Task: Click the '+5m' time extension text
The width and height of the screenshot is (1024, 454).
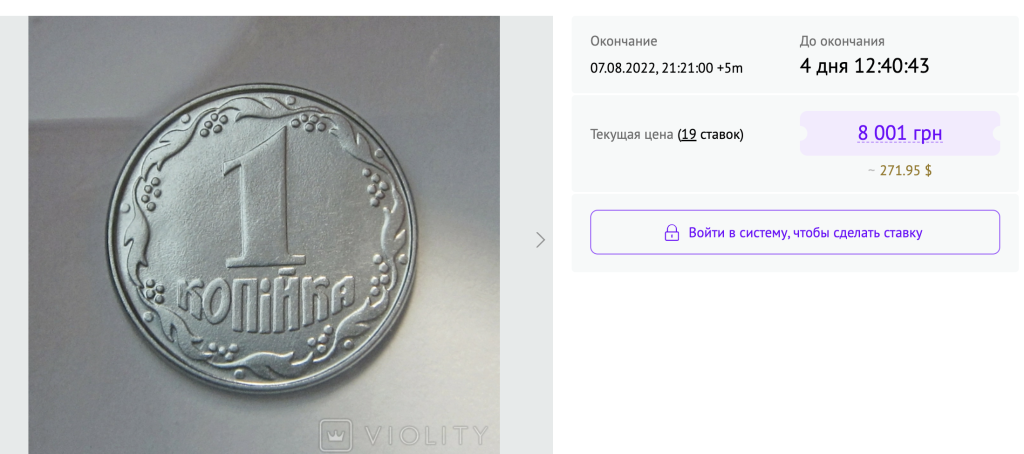Action: pos(730,68)
